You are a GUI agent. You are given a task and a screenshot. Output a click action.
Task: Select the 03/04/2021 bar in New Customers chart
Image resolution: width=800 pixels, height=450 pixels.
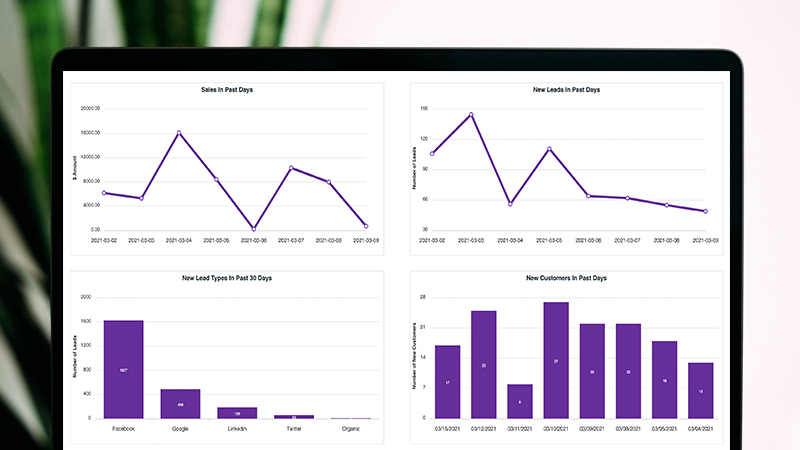pyautogui.click(x=701, y=390)
